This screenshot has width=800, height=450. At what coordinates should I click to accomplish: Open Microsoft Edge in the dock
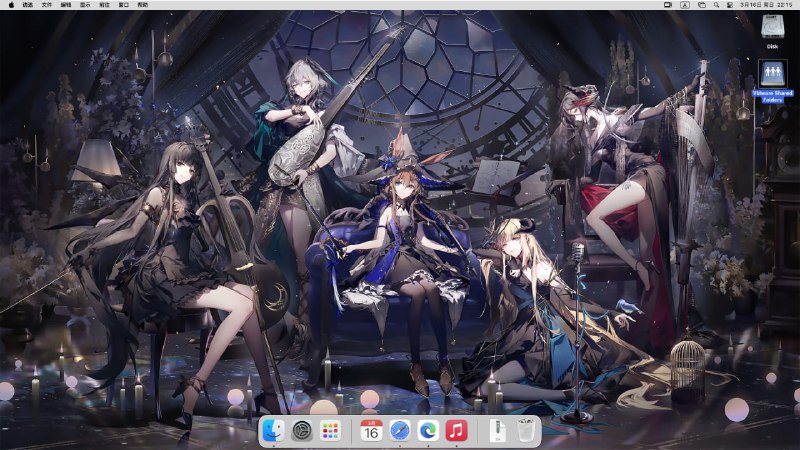pyautogui.click(x=428, y=431)
